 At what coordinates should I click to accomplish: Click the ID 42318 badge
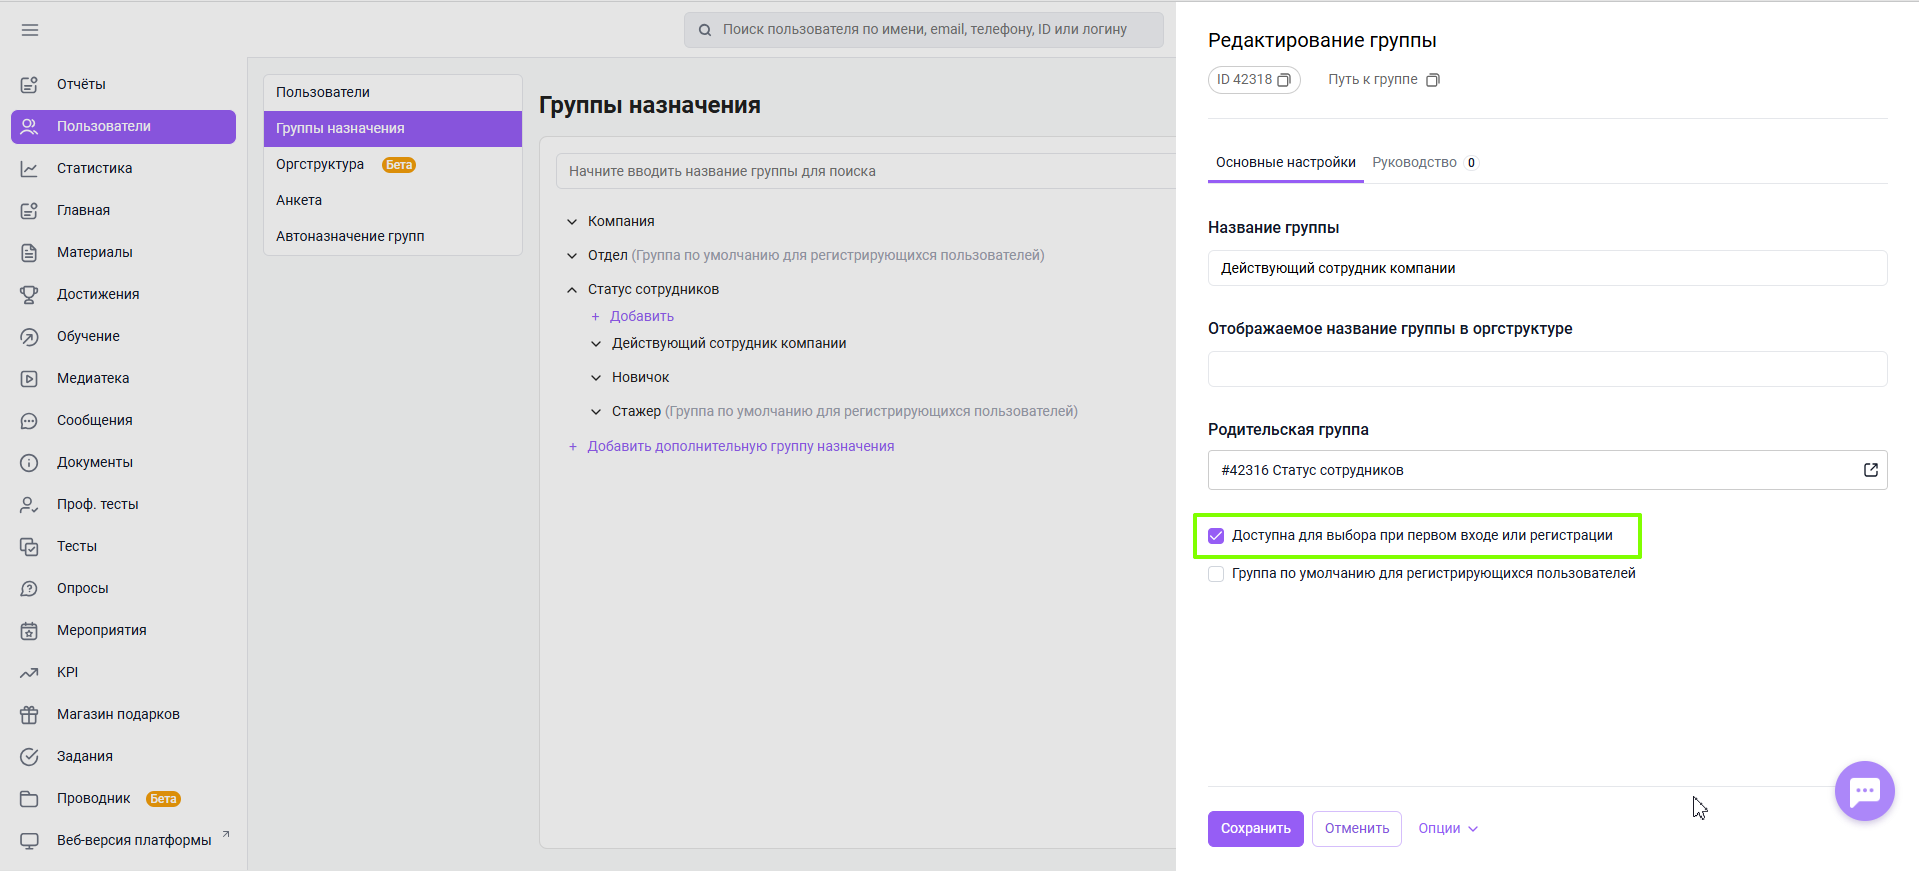[1254, 79]
